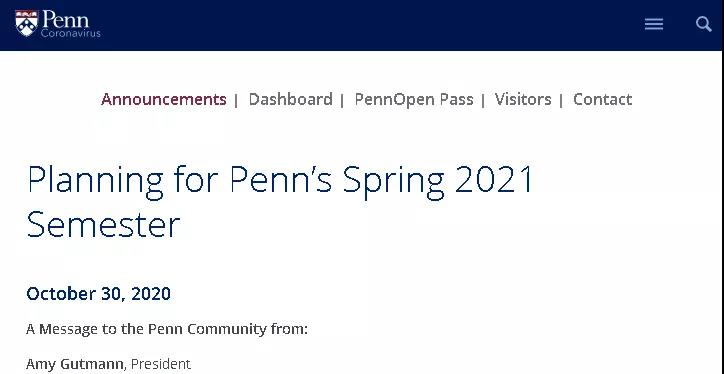Image resolution: width=724 pixels, height=374 pixels.
Task: Click the search magnifier icon
Action: (704, 24)
